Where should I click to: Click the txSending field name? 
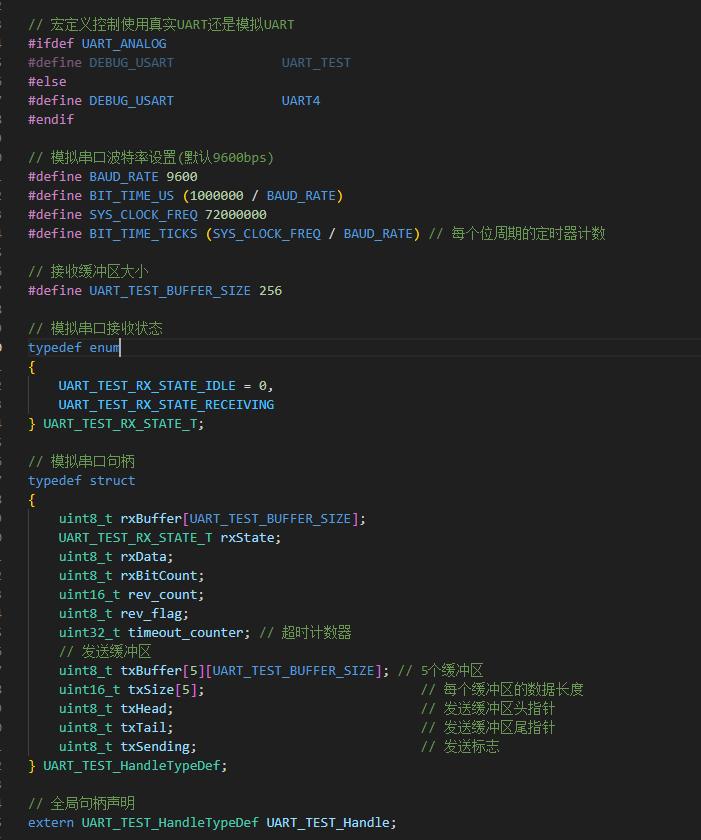[x=155, y=747]
